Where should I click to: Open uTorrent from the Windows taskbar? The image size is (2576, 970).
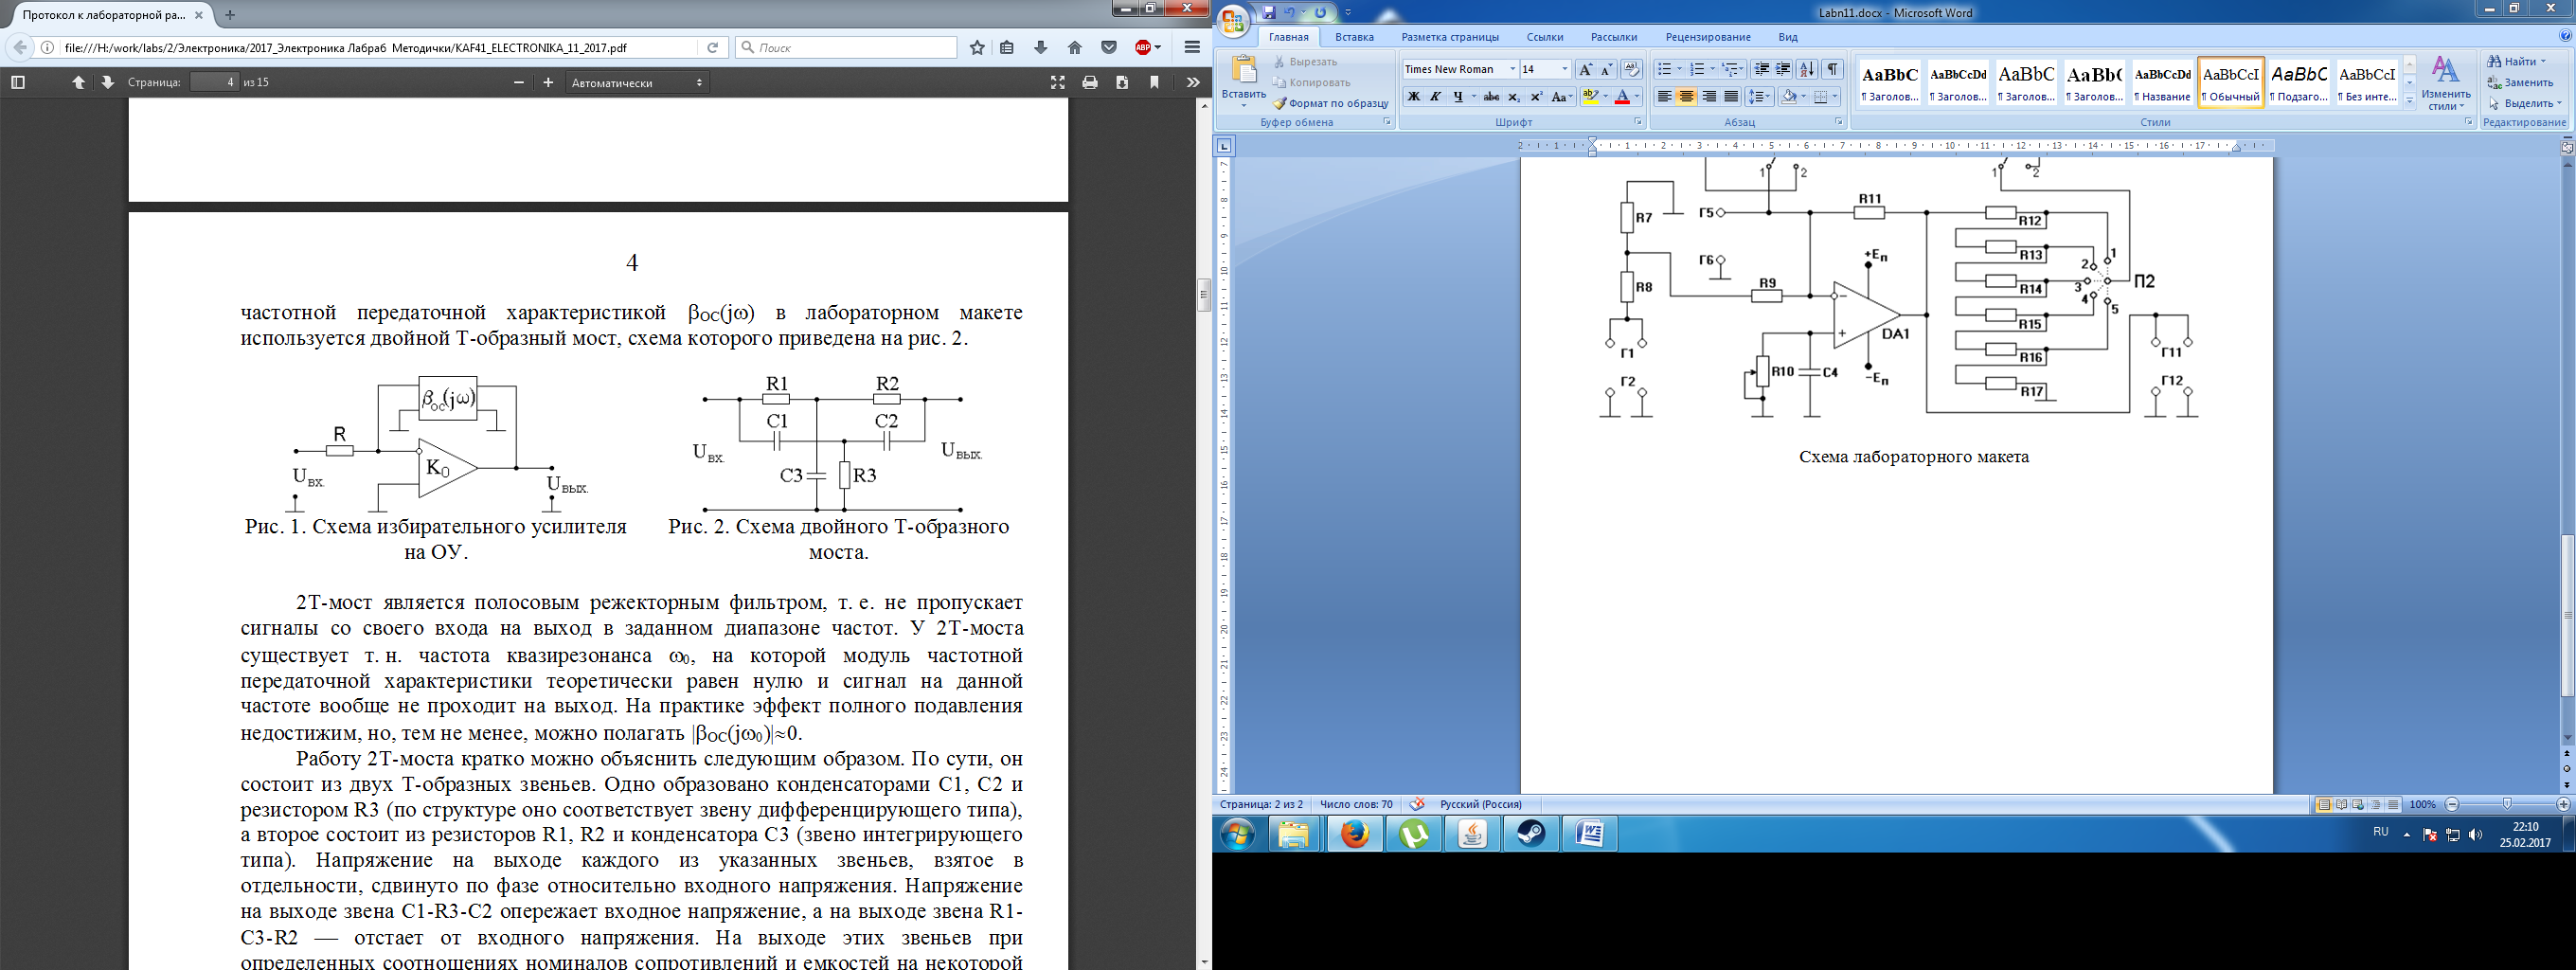[1414, 834]
